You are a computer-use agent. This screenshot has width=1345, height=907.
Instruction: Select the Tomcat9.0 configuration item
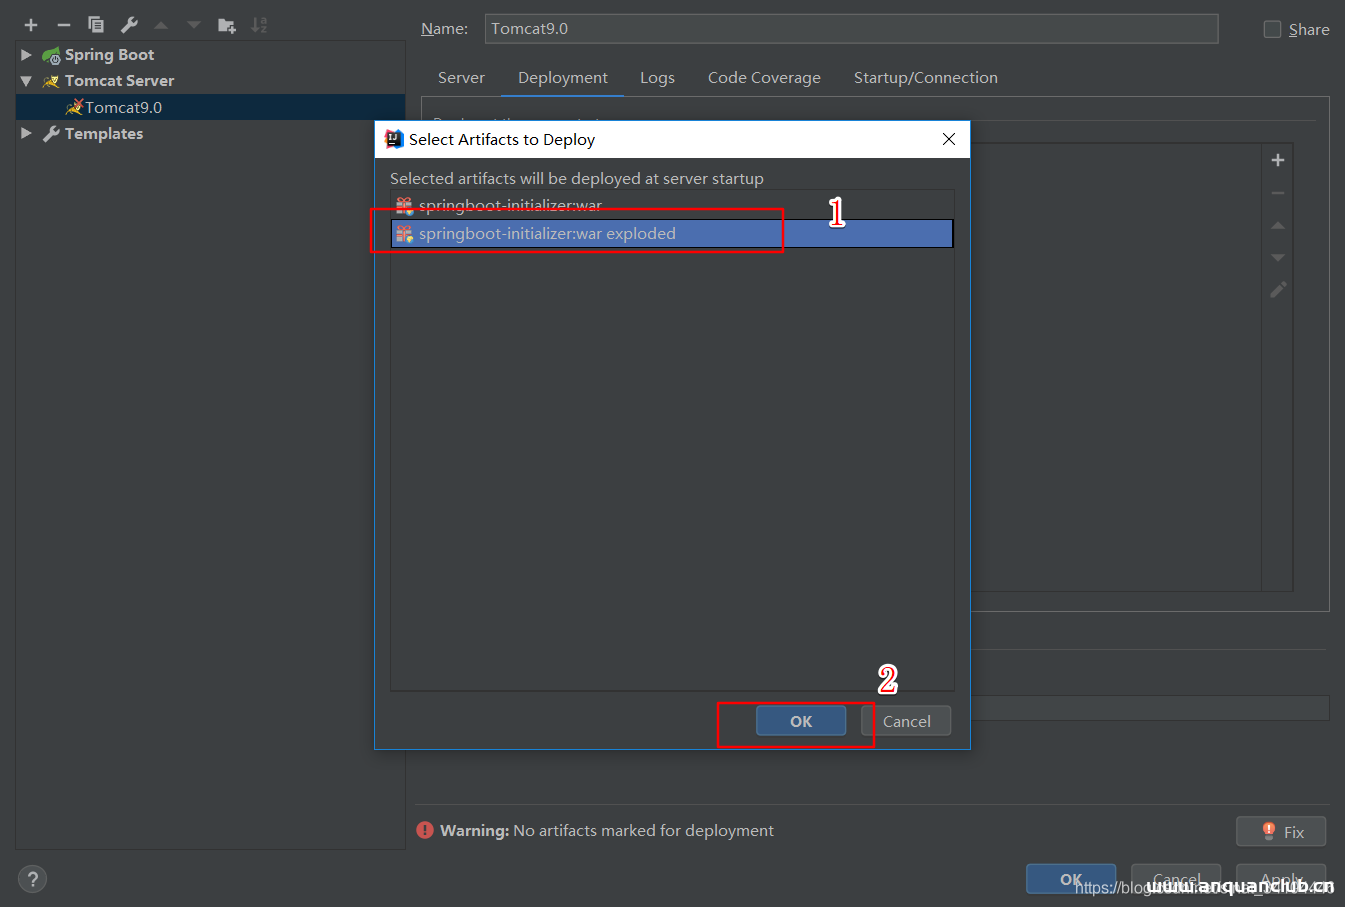click(123, 107)
